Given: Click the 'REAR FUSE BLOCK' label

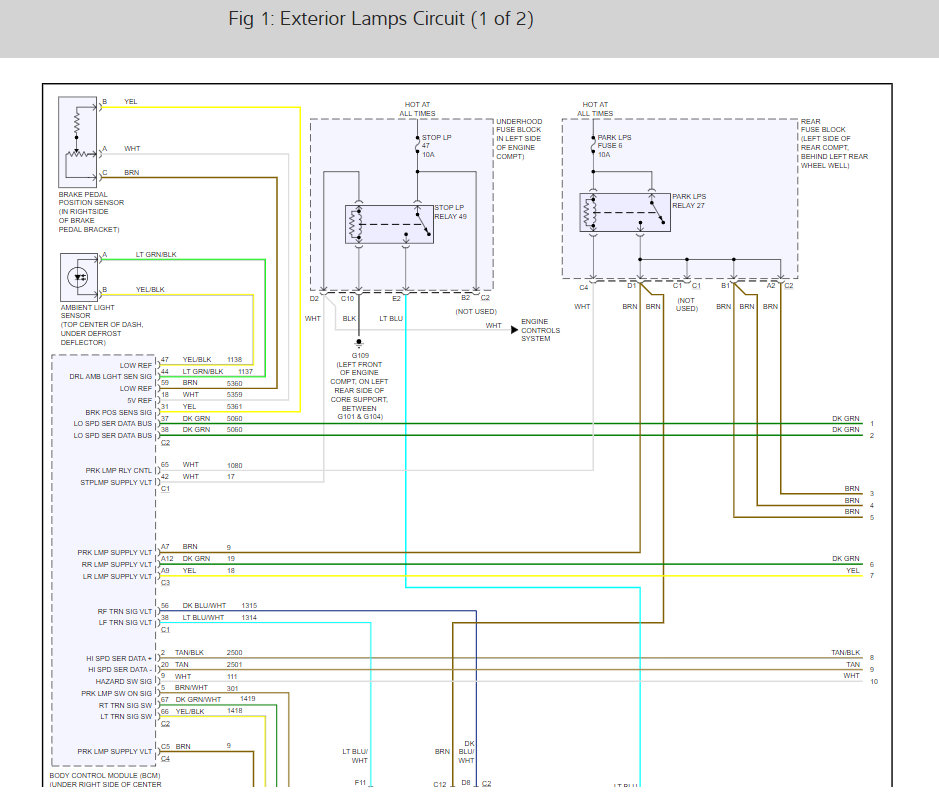Looking at the screenshot, I should [x=834, y=143].
